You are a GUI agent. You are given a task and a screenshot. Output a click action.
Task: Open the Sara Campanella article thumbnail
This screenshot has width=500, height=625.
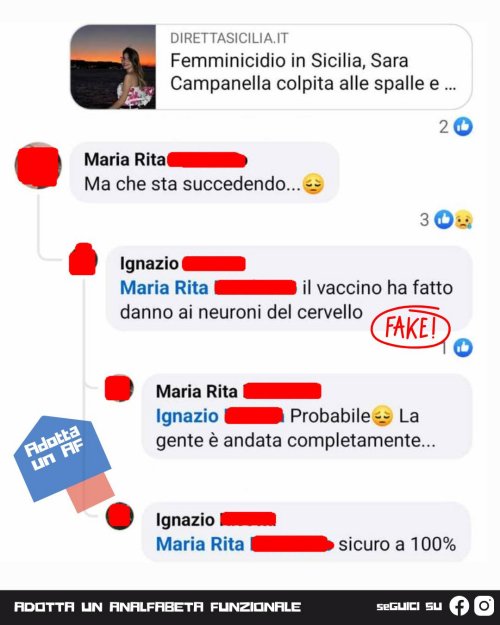pos(113,67)
